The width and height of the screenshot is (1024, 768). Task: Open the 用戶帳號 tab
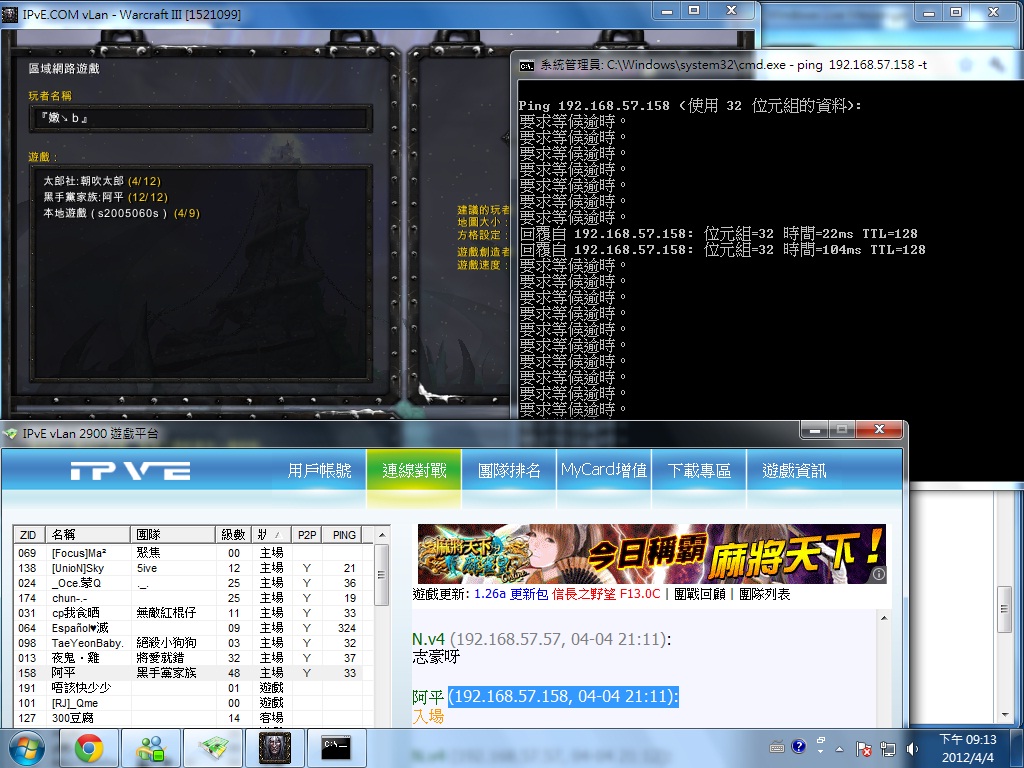319,471
